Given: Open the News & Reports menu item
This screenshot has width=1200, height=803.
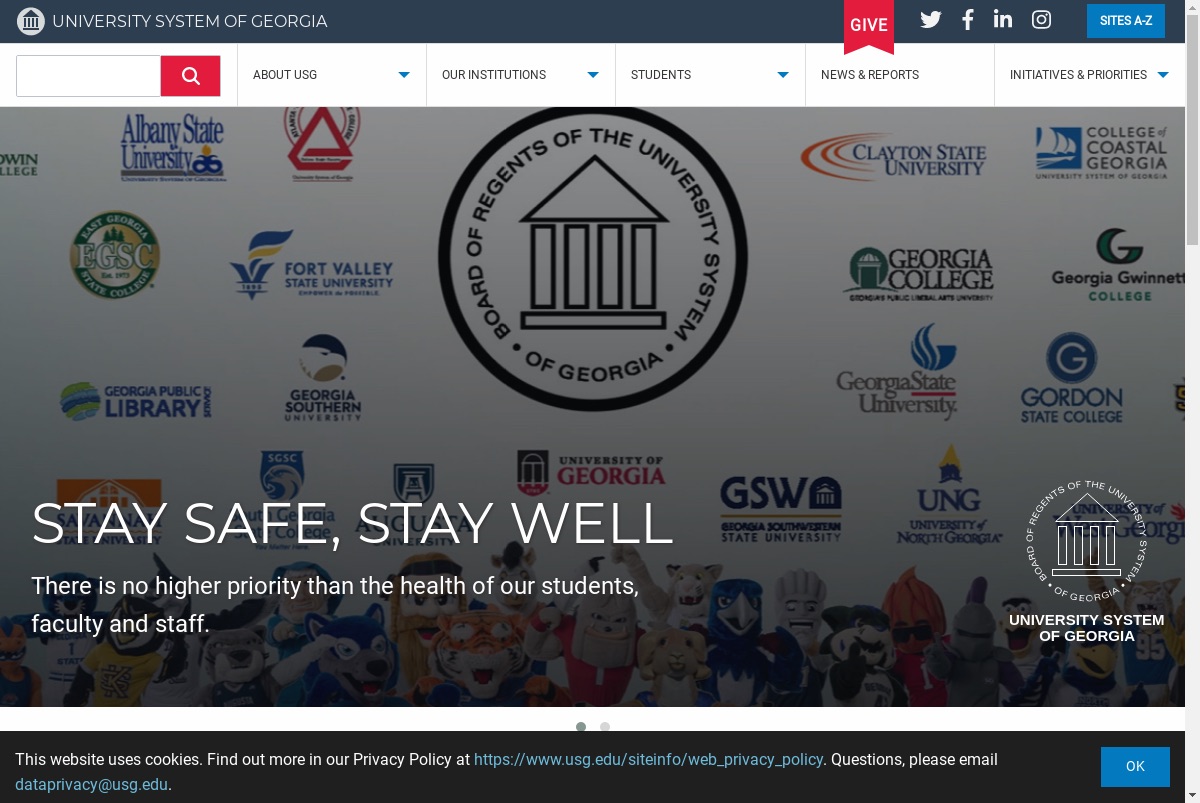Looking at the screenshot, I should coord(870,75).
